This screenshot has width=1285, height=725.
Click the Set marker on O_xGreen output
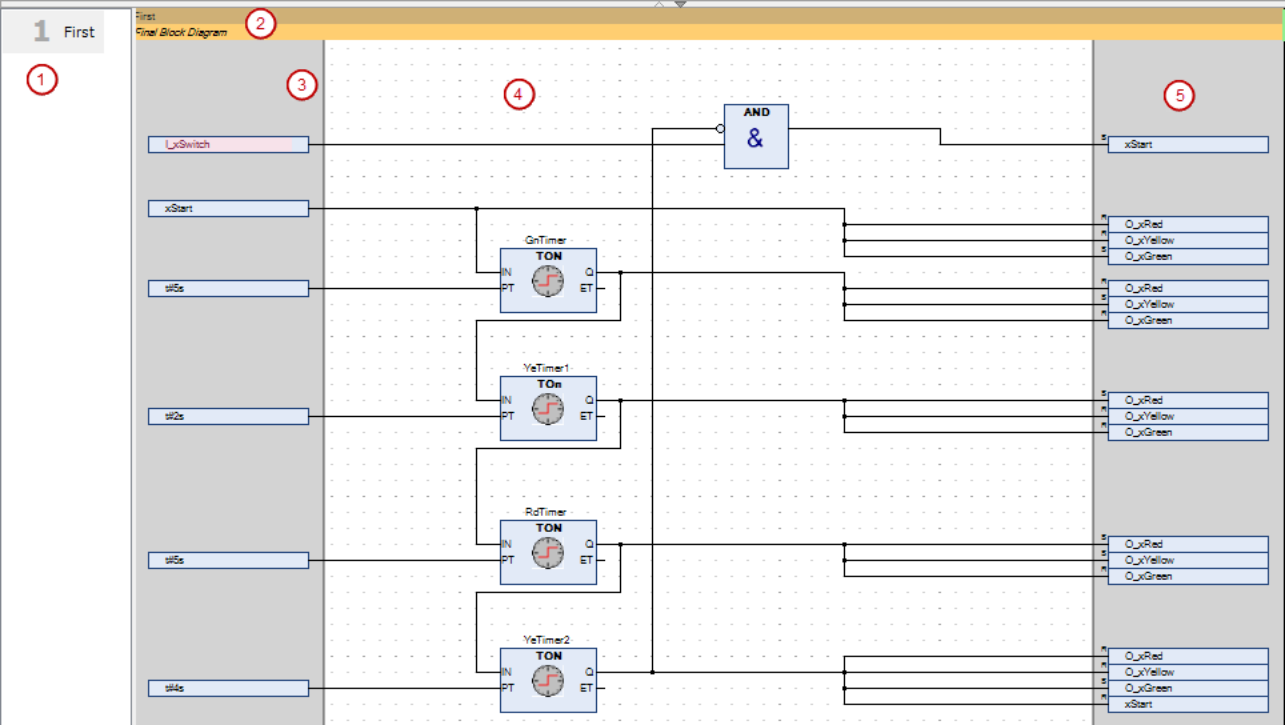pos(1102,249)
